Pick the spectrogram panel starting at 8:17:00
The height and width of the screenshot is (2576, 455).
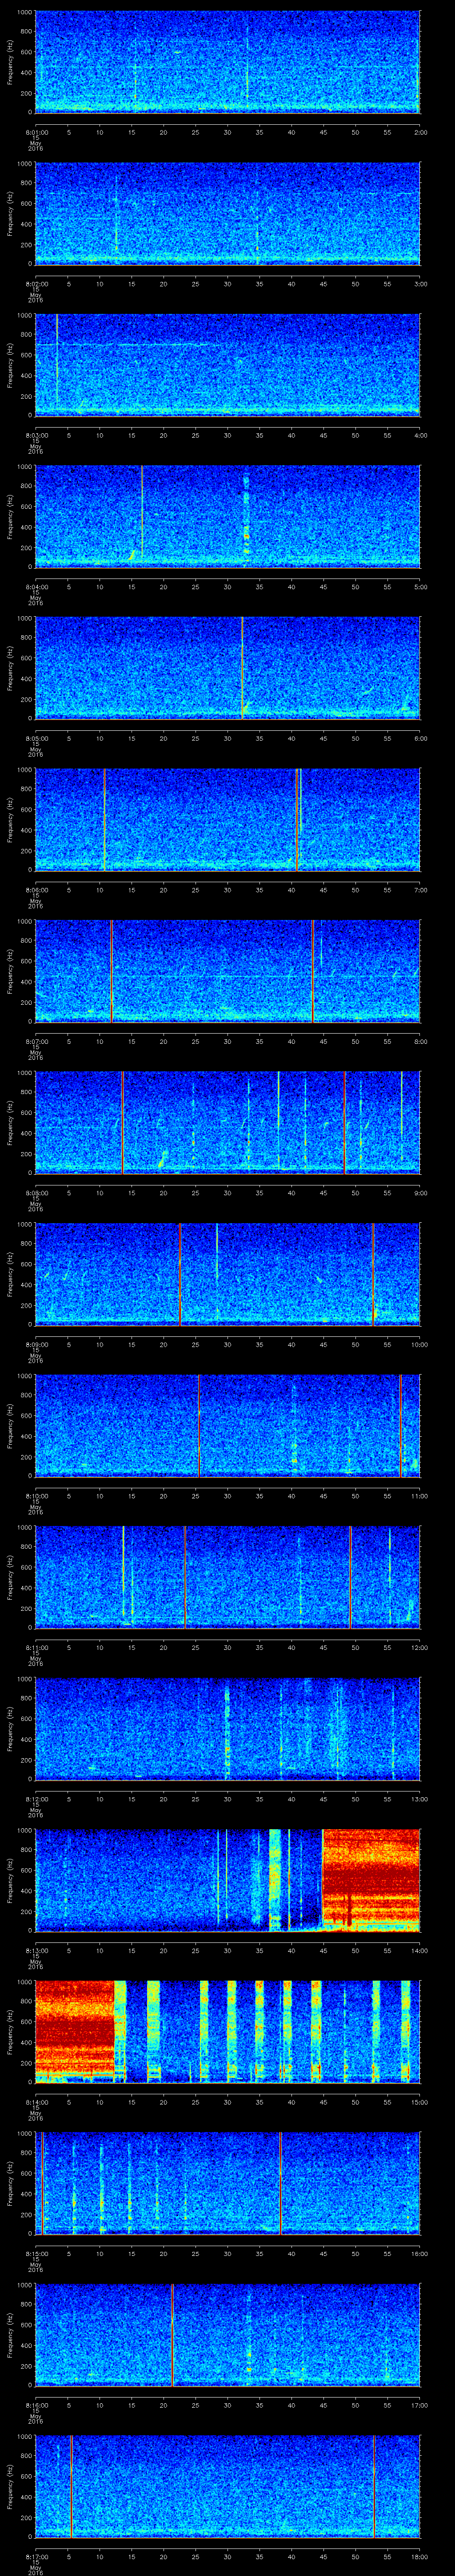[x=227, y=2485]
